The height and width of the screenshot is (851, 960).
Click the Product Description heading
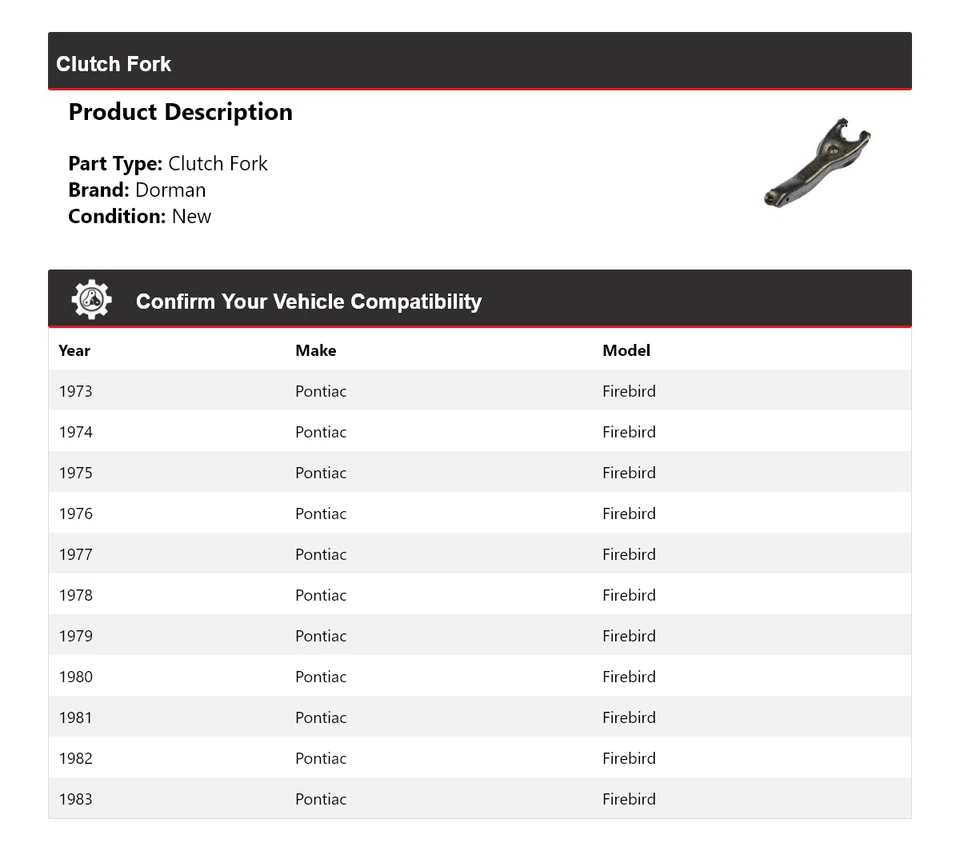click(180, 112)
